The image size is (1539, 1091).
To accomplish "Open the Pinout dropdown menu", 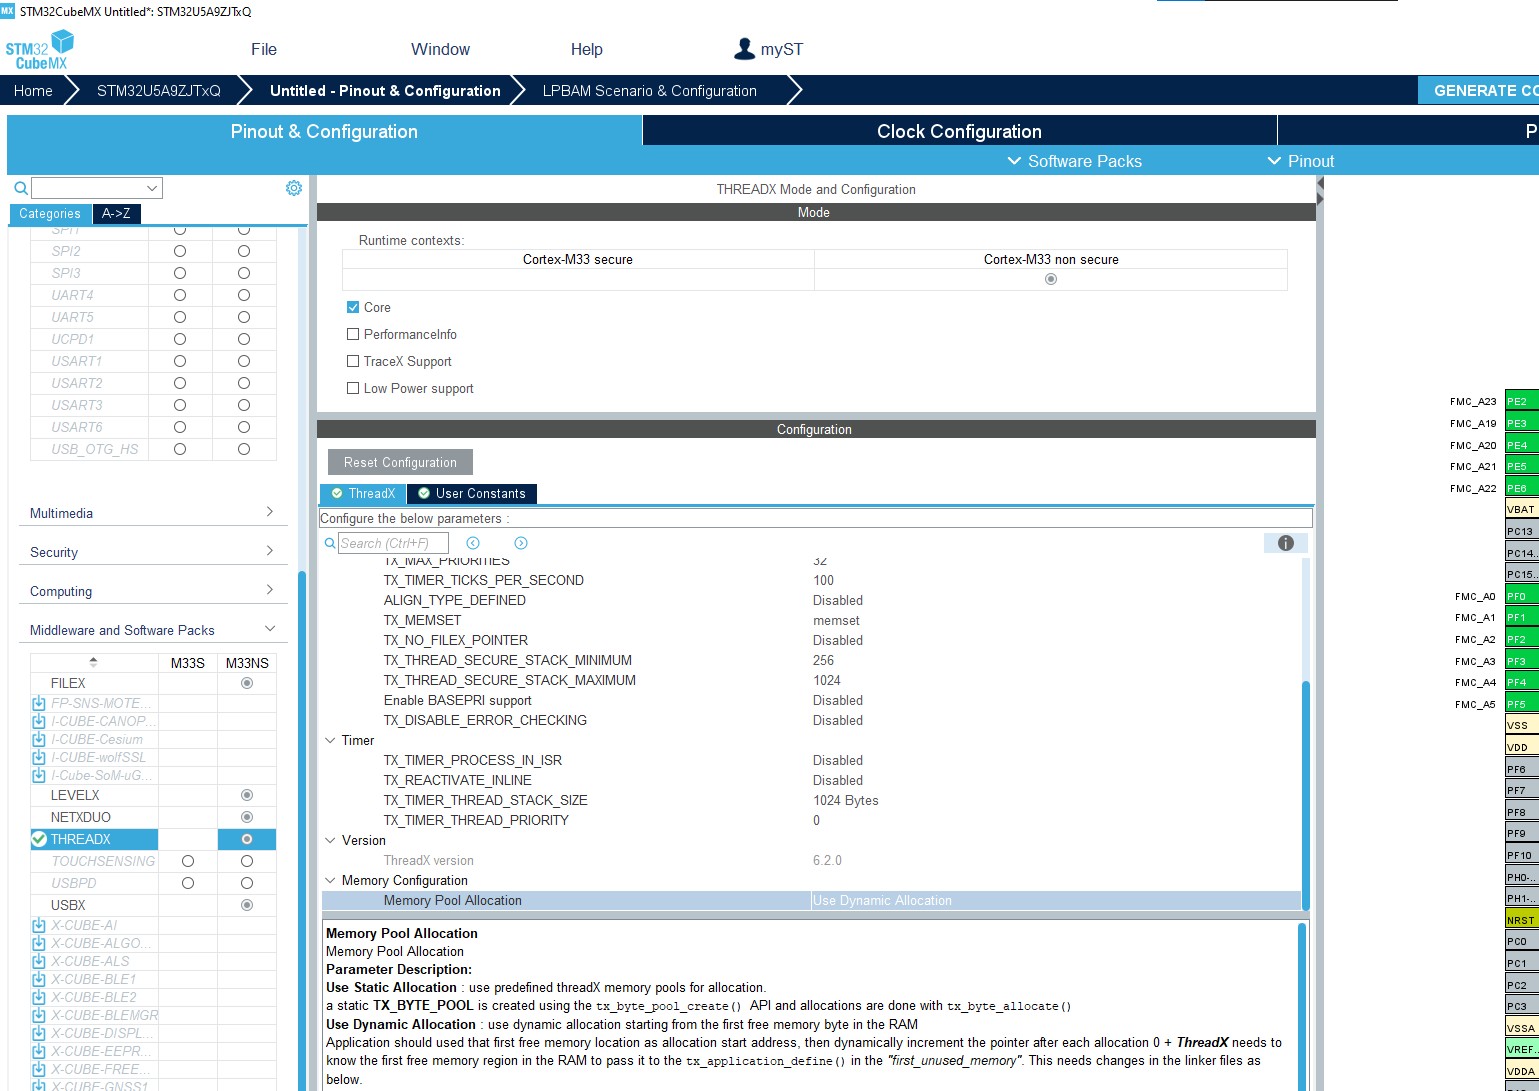I will point(1300,161).
